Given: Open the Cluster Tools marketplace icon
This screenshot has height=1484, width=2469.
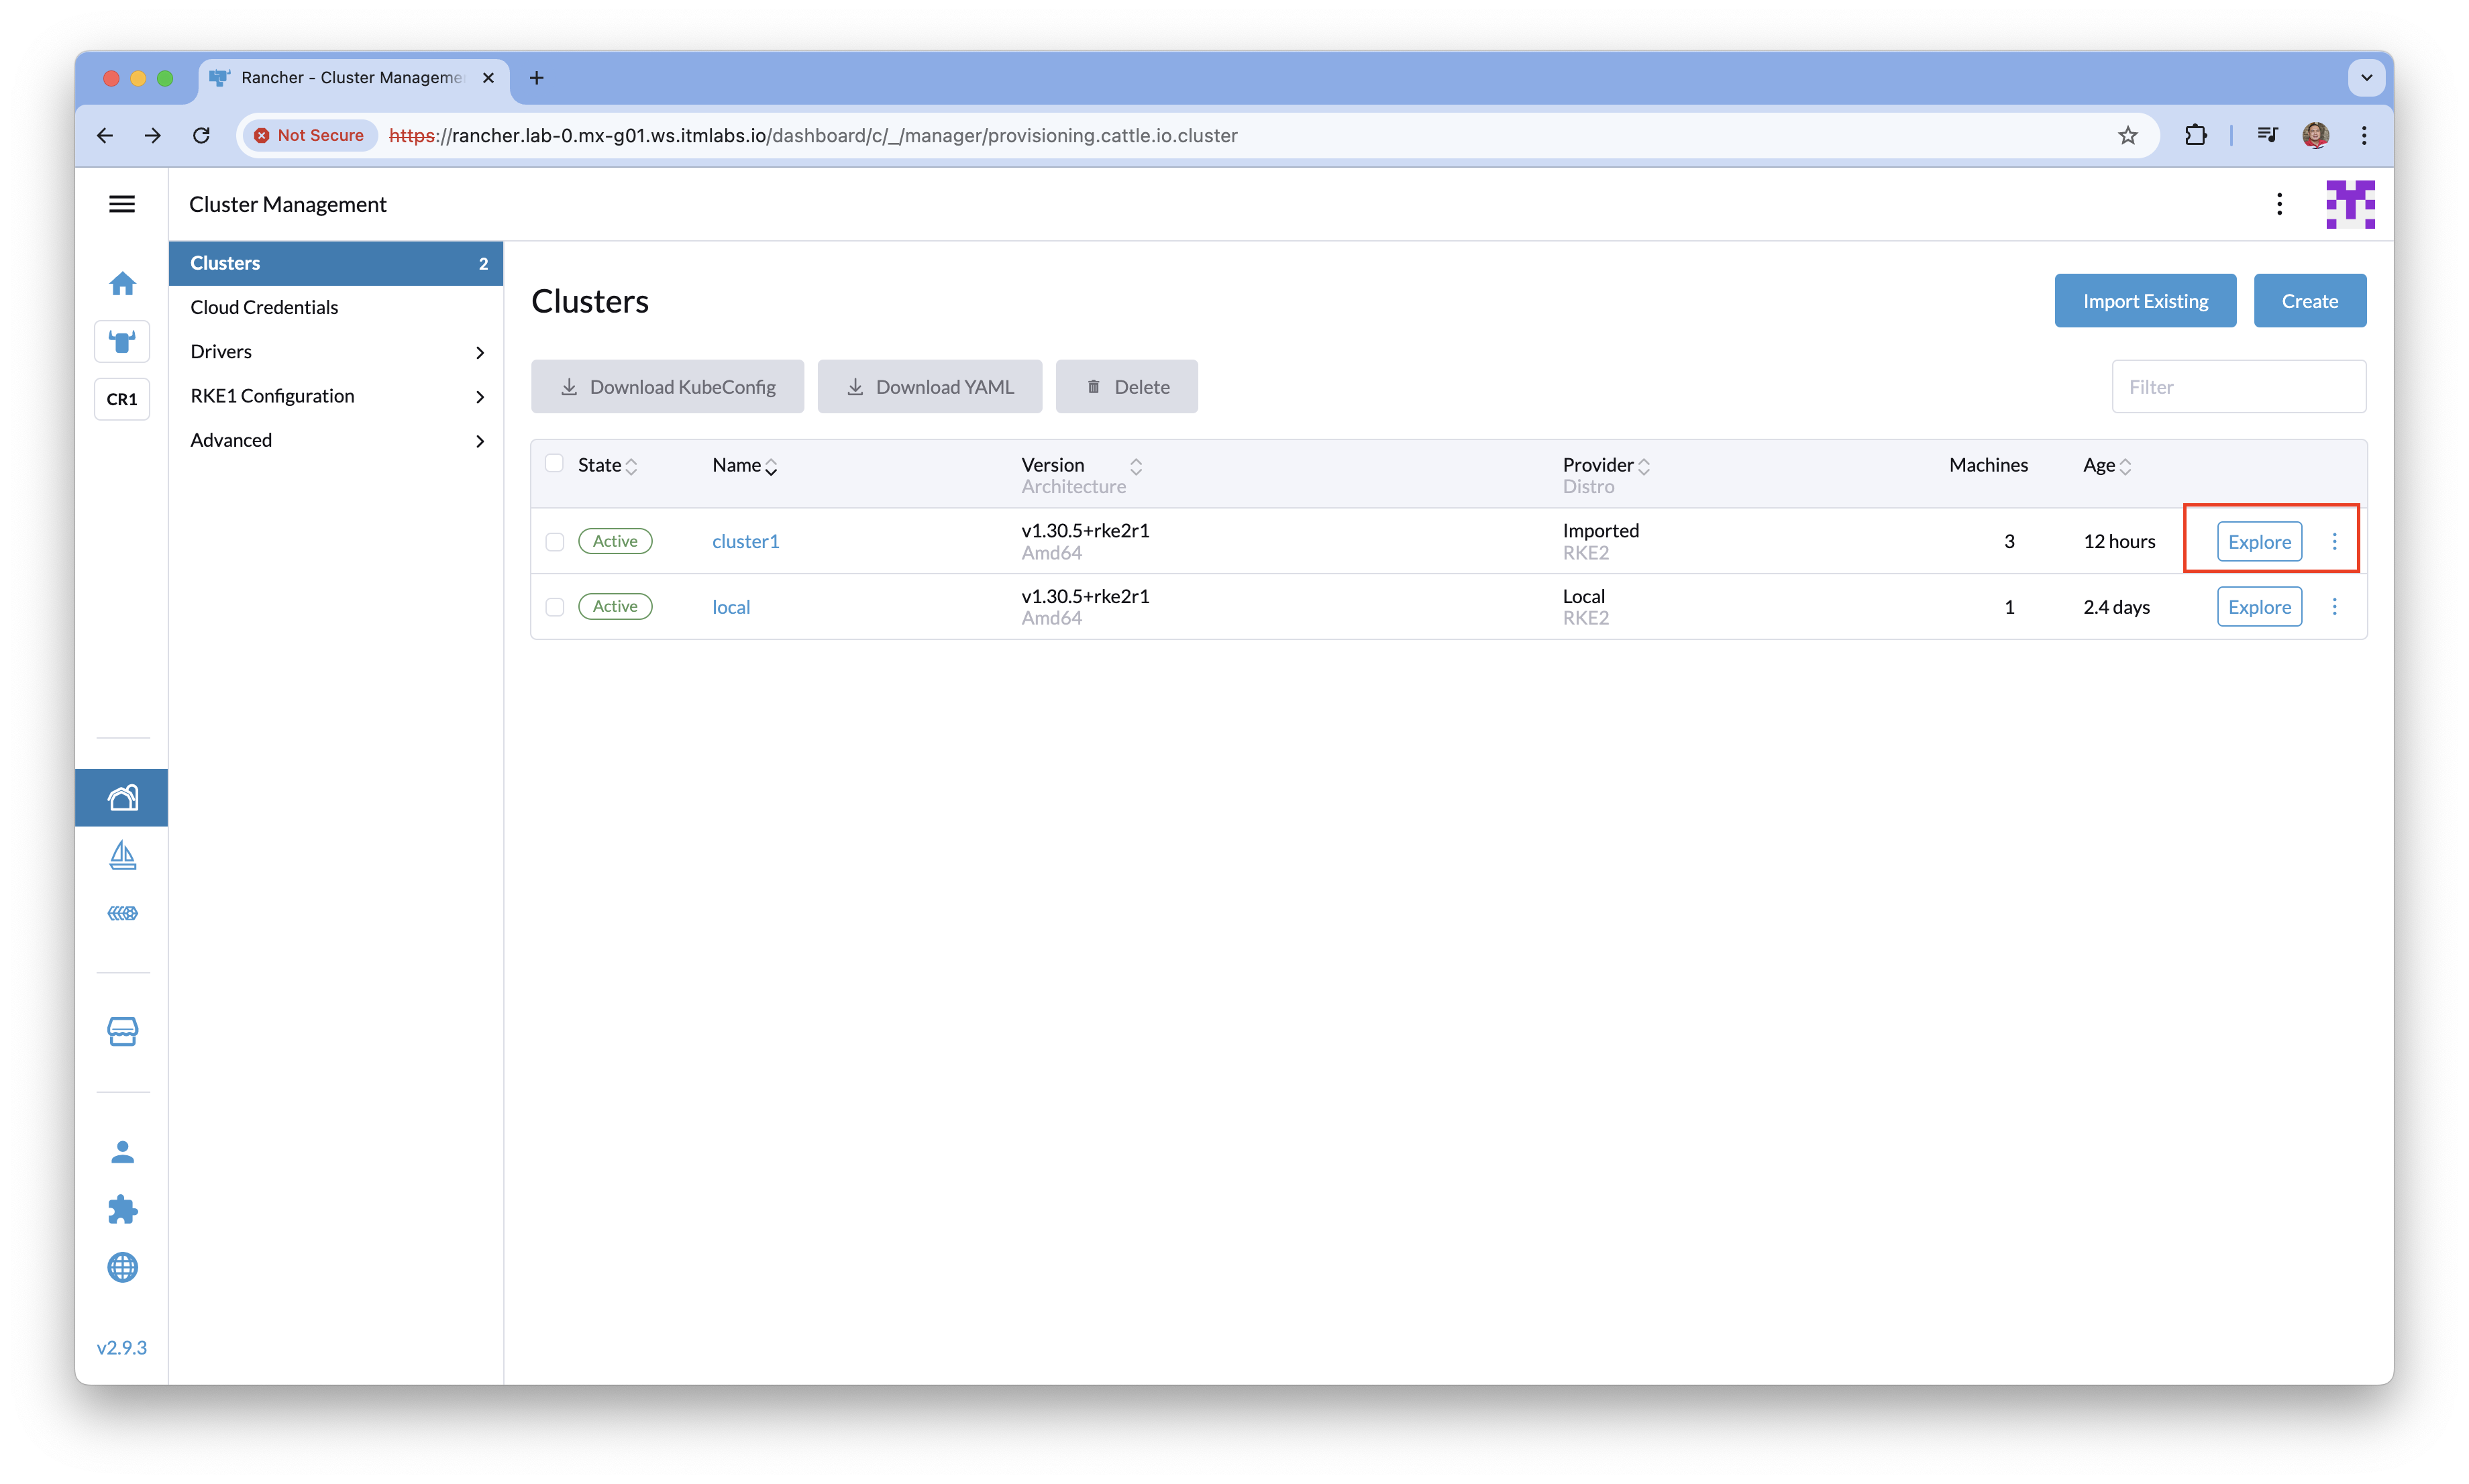Looking at the screenshot, I should [122, 1031].
